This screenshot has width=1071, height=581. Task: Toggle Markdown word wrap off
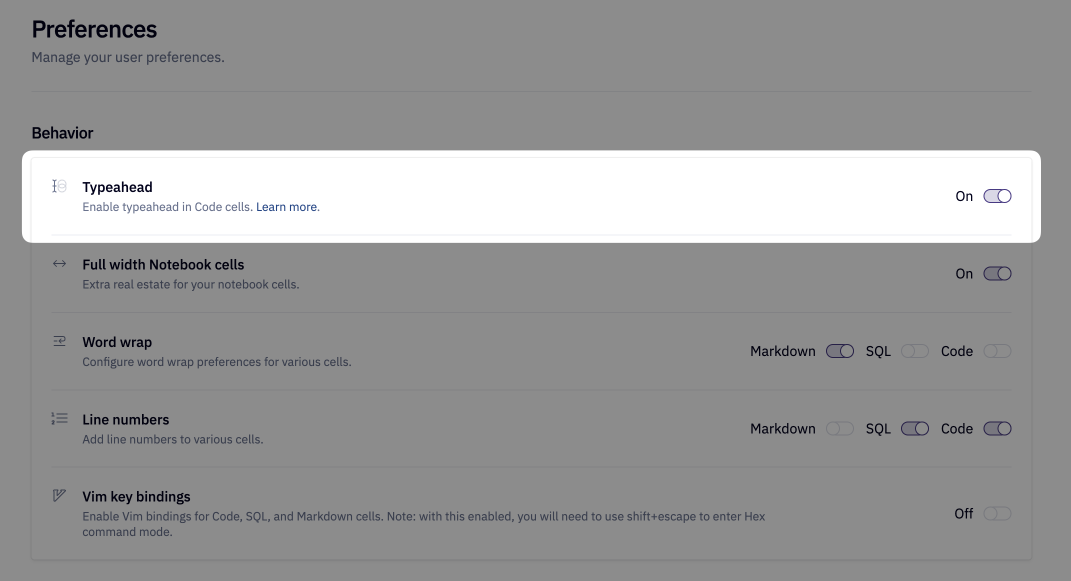click(x=839, y=351)
